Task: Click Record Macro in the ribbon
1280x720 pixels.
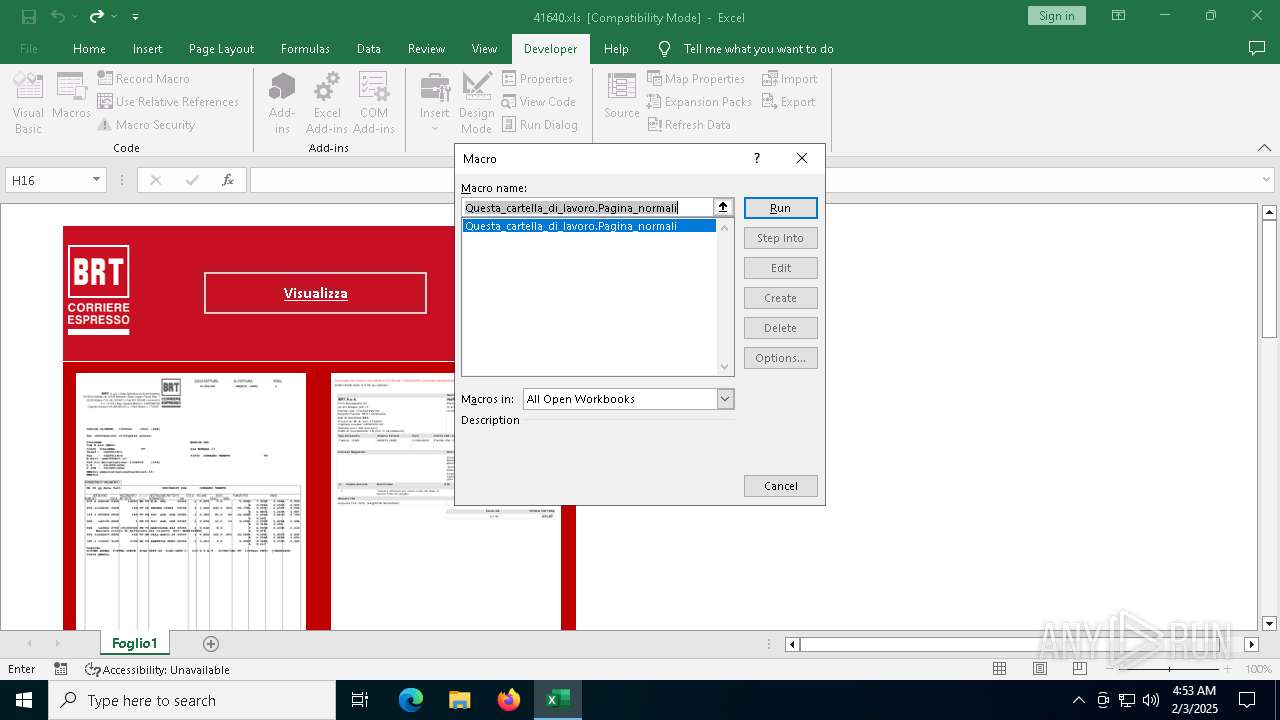Action: point(143,79)
